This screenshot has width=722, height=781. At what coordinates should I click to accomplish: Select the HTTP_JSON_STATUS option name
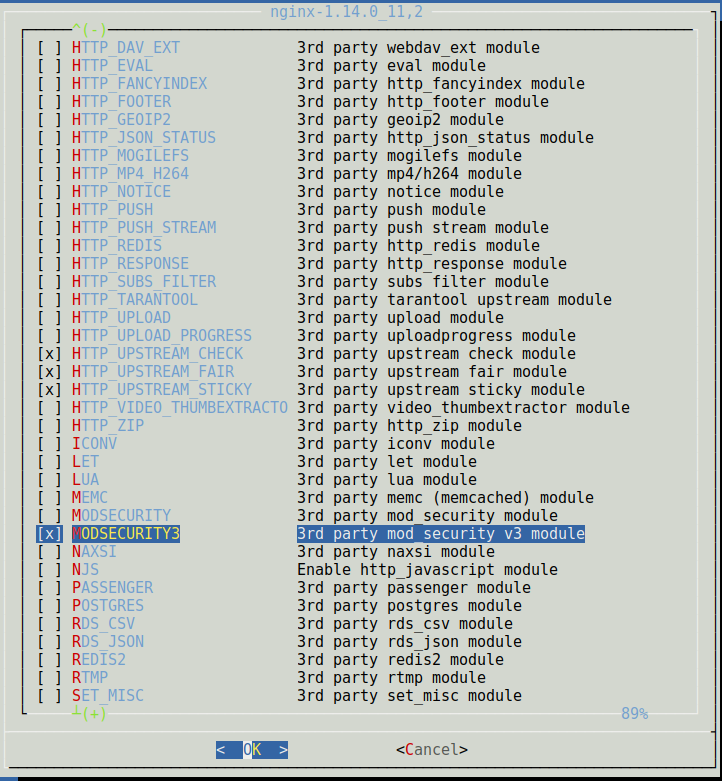(x=144, y=138)
